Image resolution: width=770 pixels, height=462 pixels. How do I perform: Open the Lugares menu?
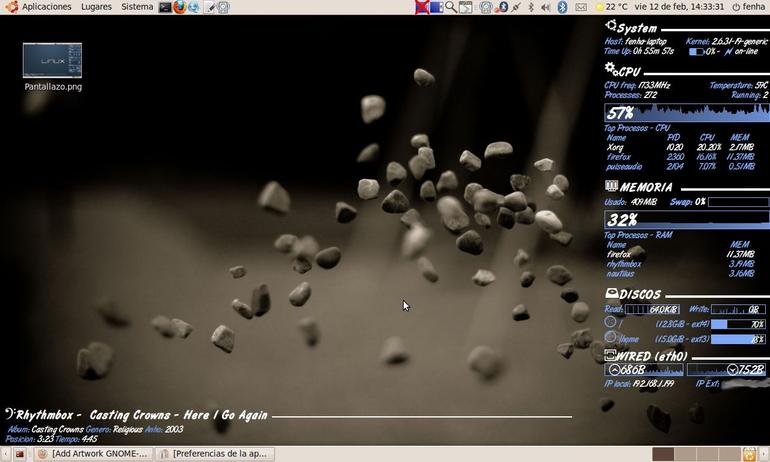click(x=96, y=7)
